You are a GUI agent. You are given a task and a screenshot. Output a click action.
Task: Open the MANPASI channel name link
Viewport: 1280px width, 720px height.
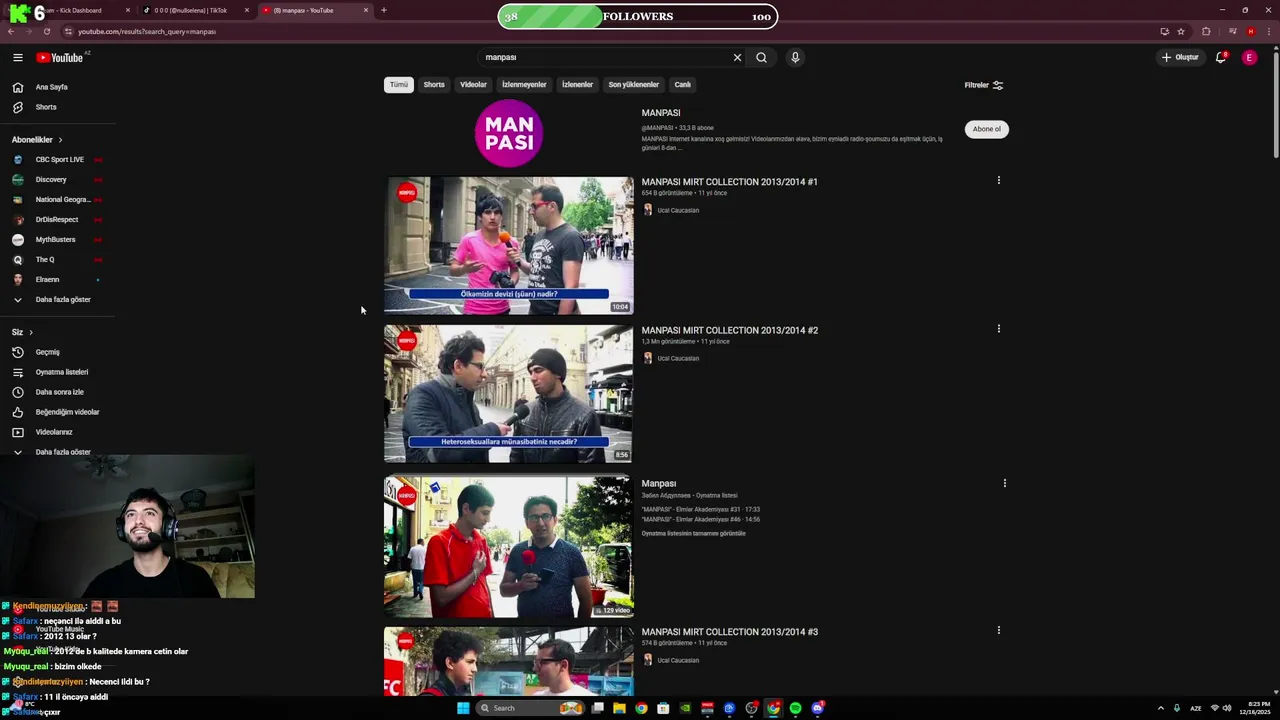pyautogui.click(x=661, y=113)
